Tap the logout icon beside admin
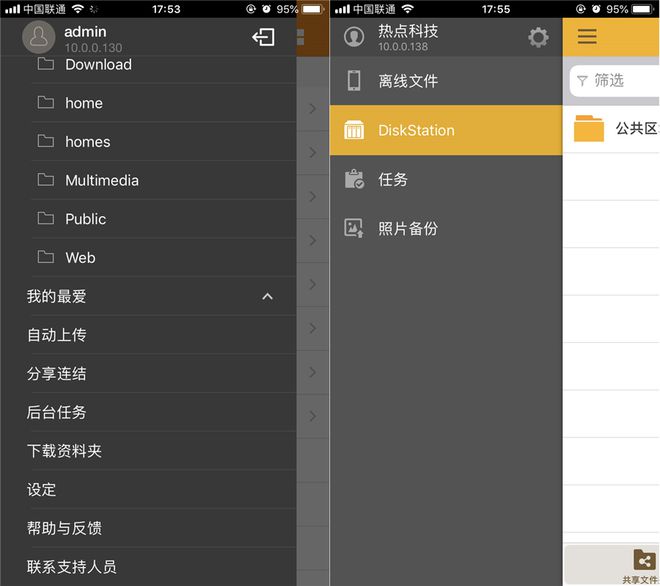This screenshot has width=660, height=586. point(263,37)
